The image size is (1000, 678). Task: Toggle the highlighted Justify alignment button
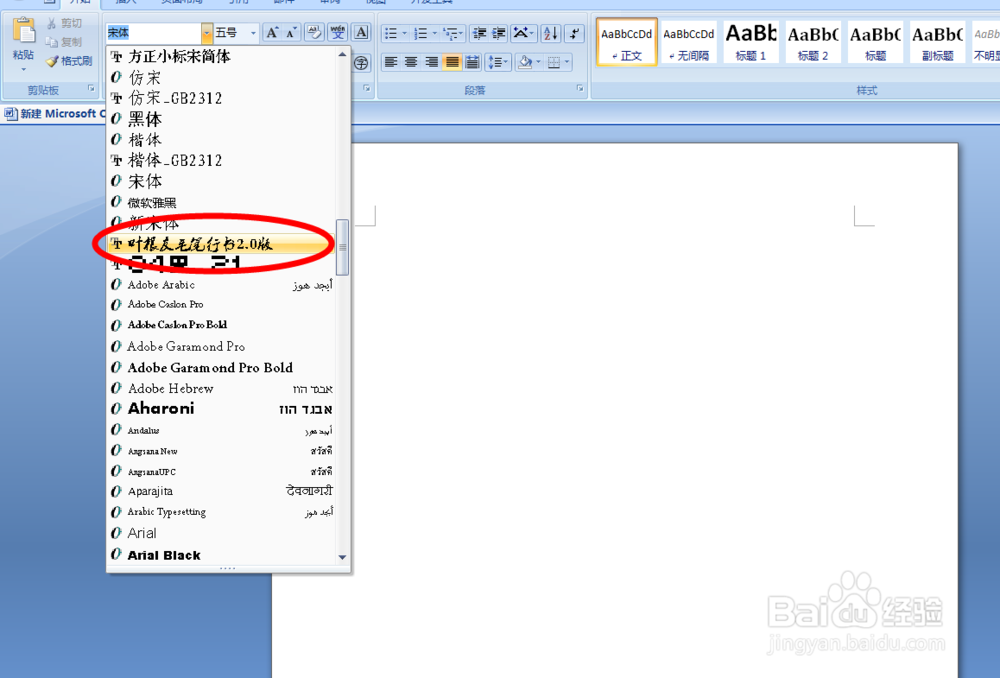click(x=452, y=62)
